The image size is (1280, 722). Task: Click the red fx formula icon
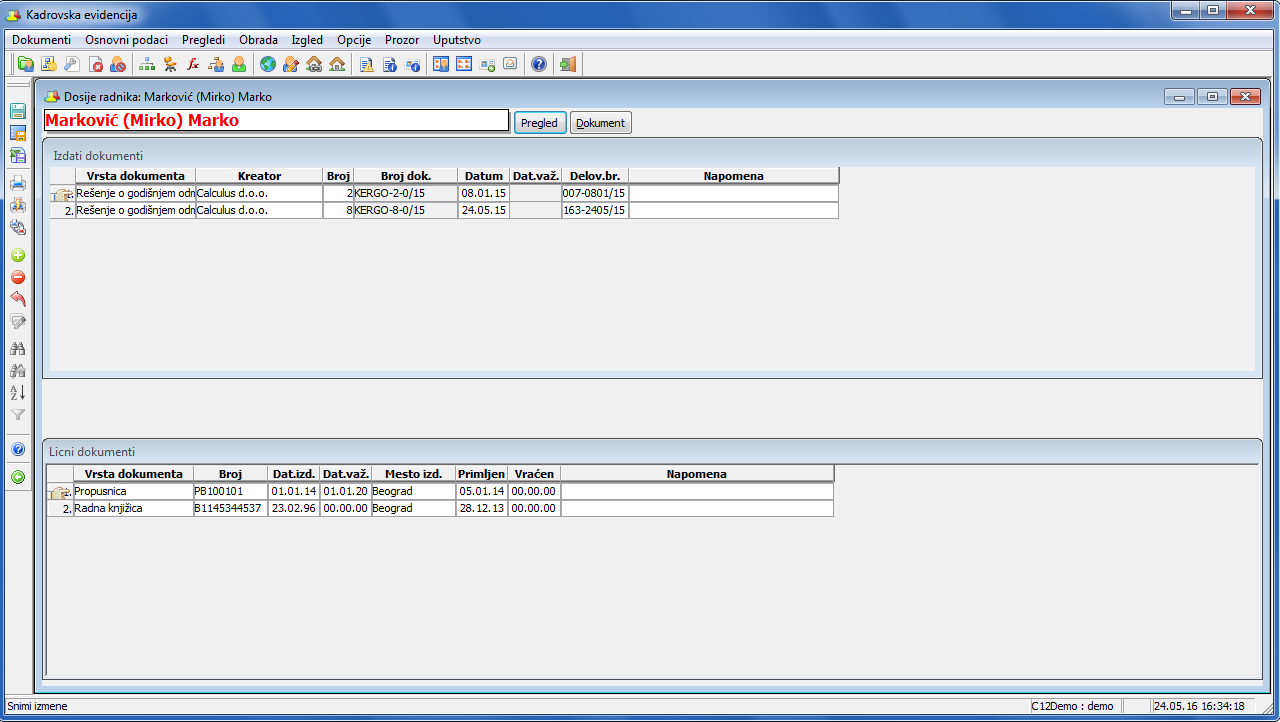(193, 65)
